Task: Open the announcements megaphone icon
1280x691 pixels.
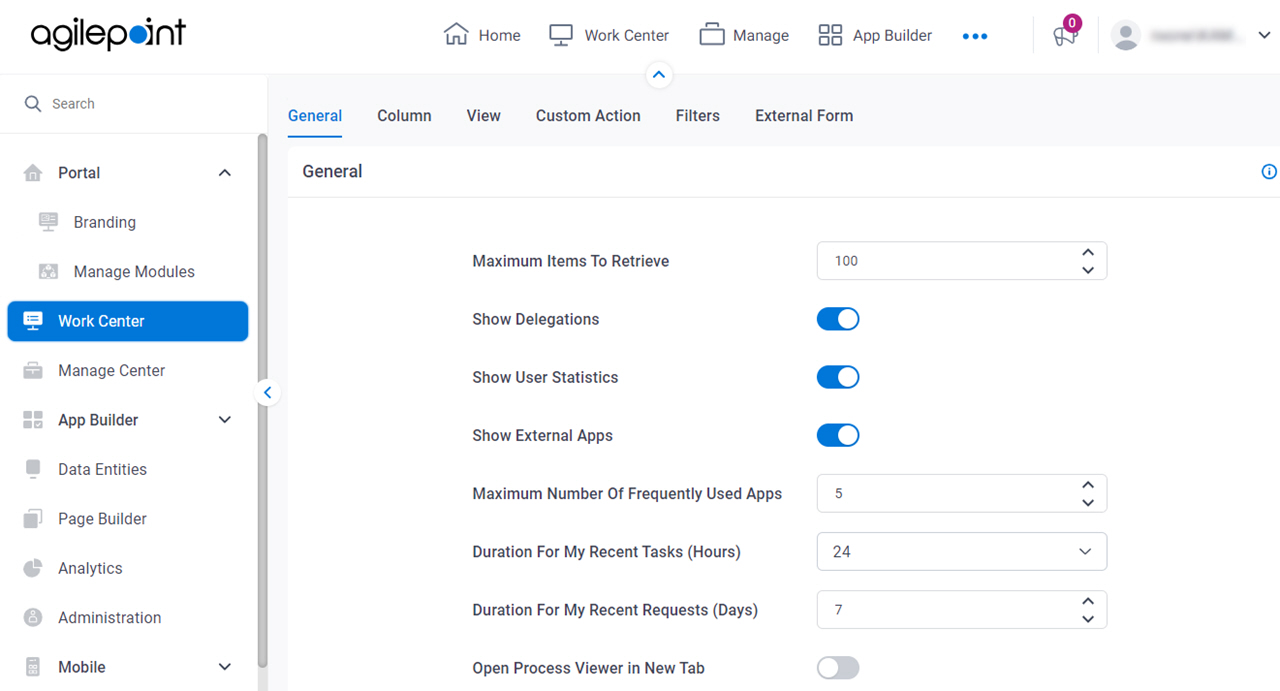Action: pyautogui.click(x=1064, y=36)
